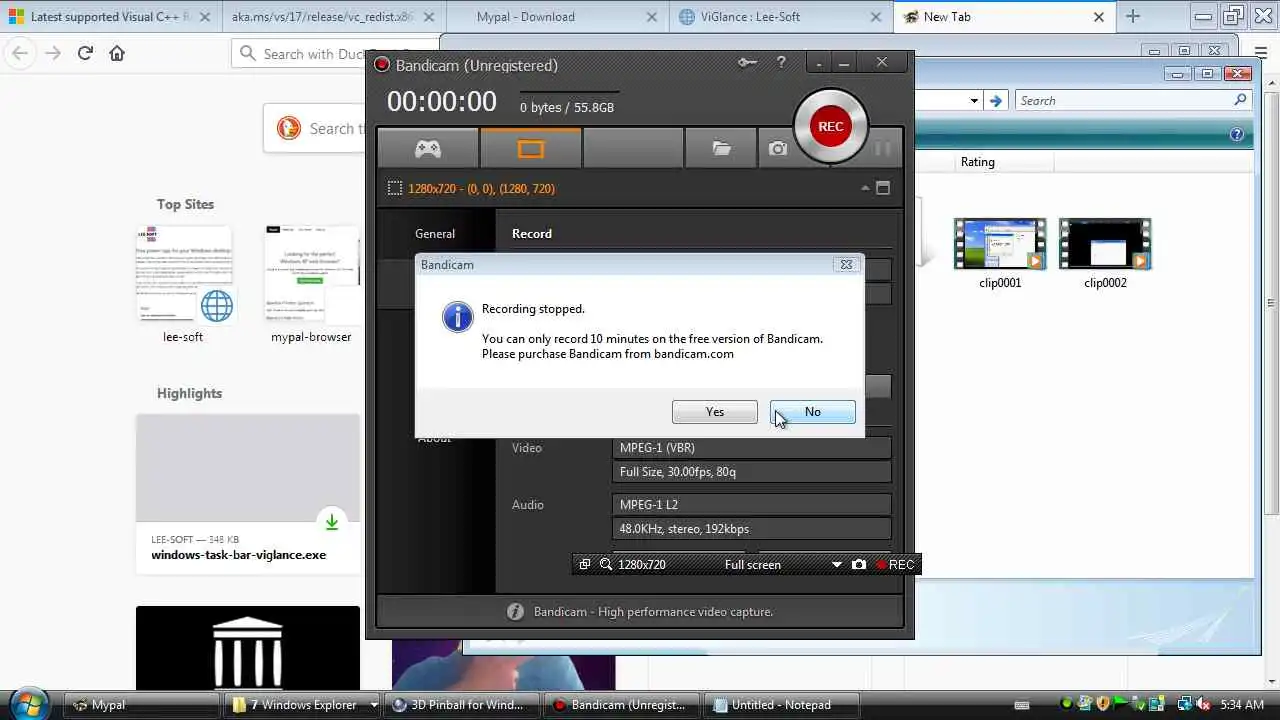This screenshot has width=1280, height=720.
Task: Open the Explorer address bar dropdown arrow
Action: (974, 101)
